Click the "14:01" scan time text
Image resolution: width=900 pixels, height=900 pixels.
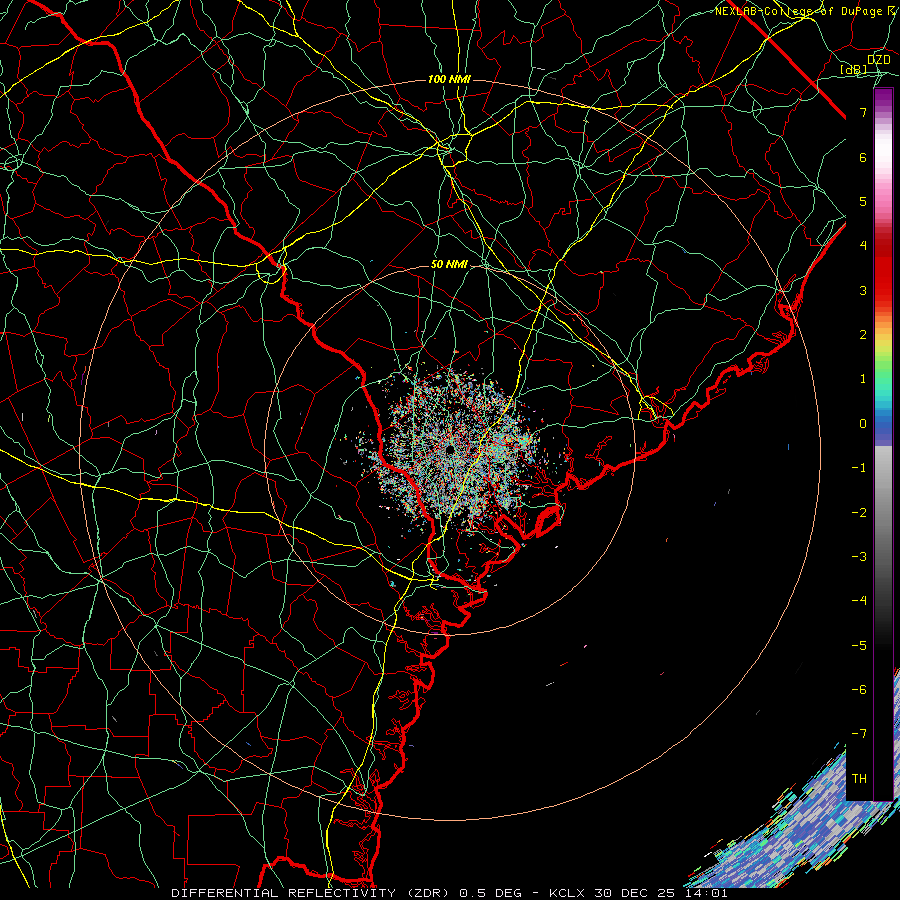[x=707, y=893]
